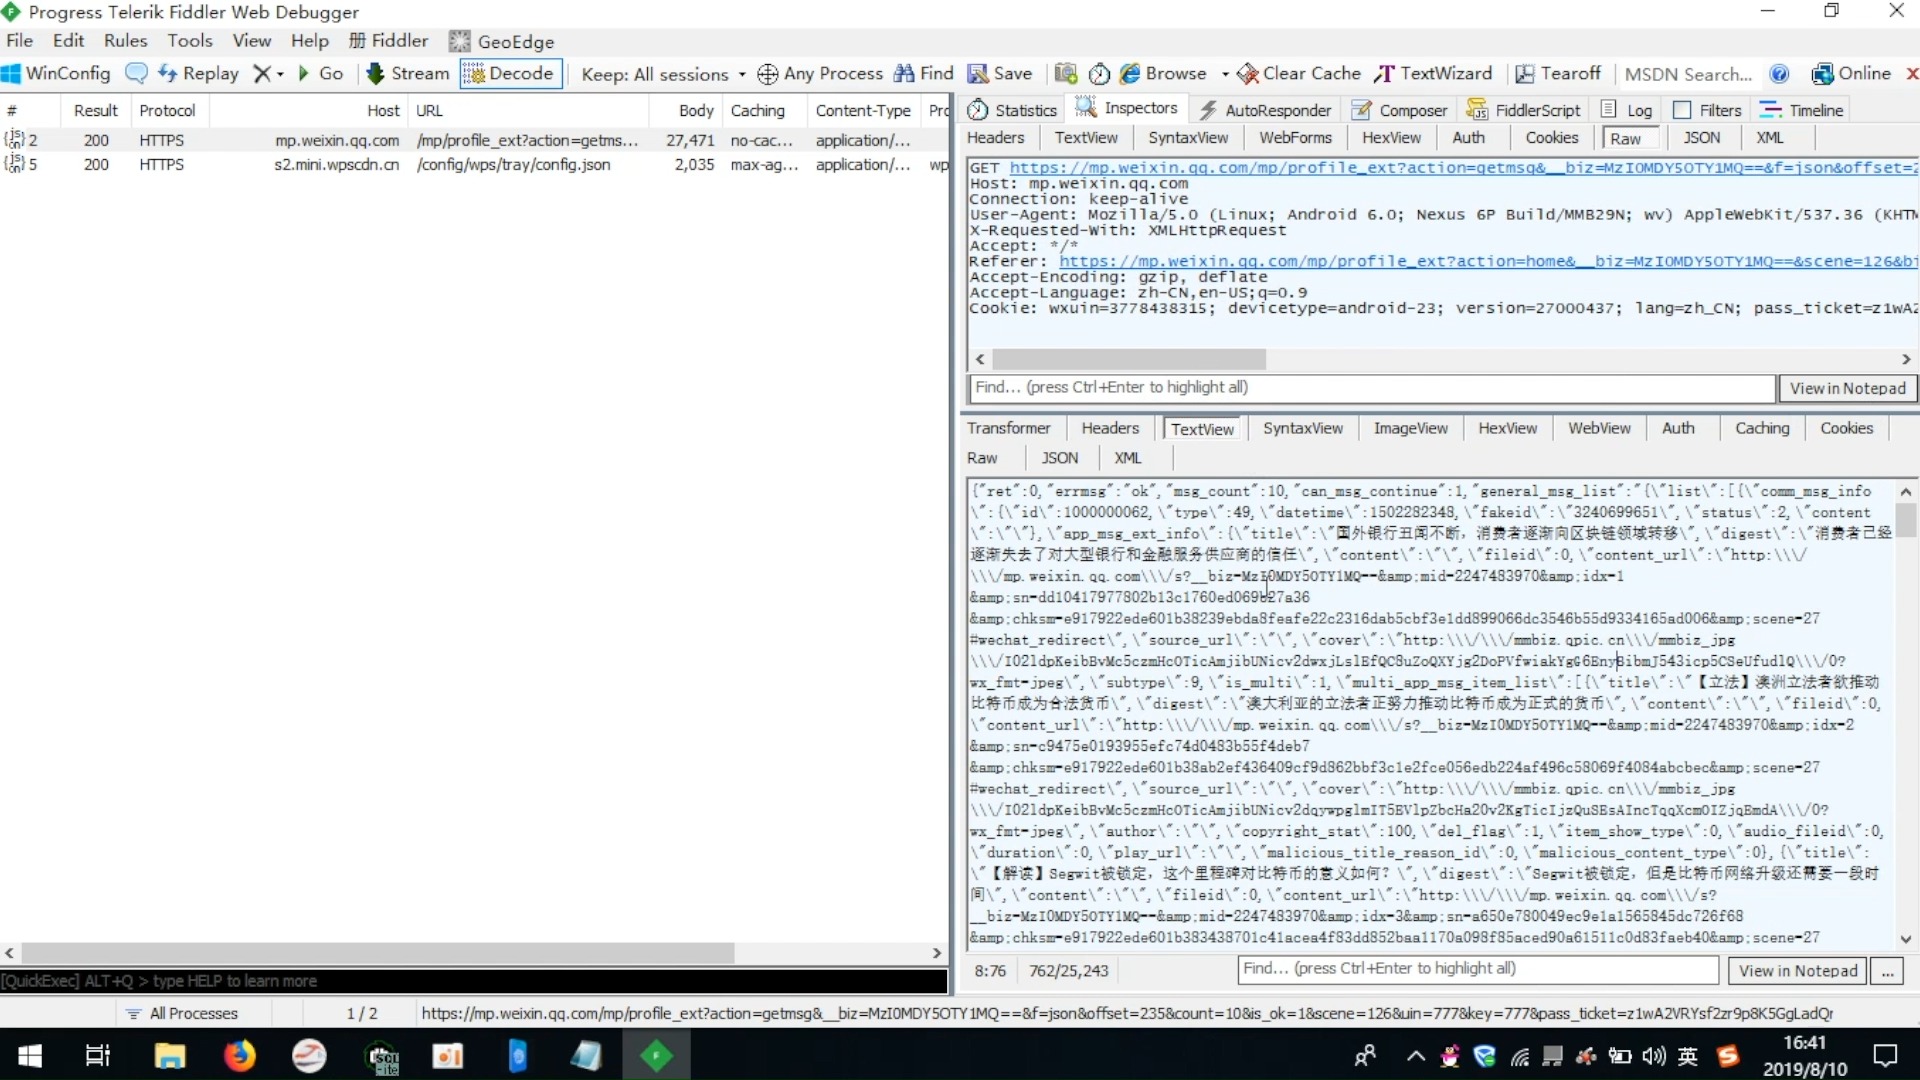
Task: Enable the Filters tab checkbox
Action: [1682, 110]
